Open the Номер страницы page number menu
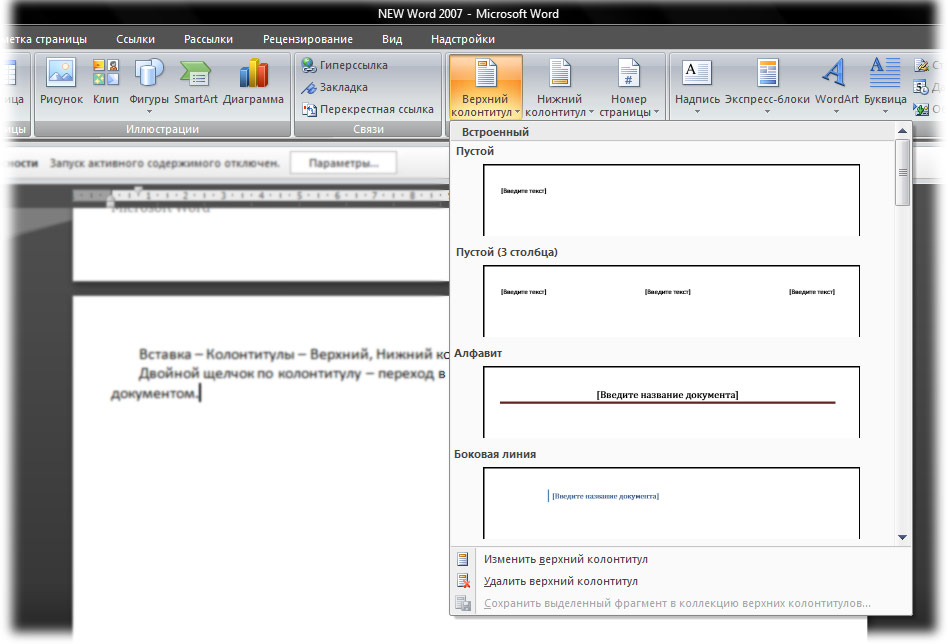This screenshot has width=948, height=644. click(x=629, y=88)
